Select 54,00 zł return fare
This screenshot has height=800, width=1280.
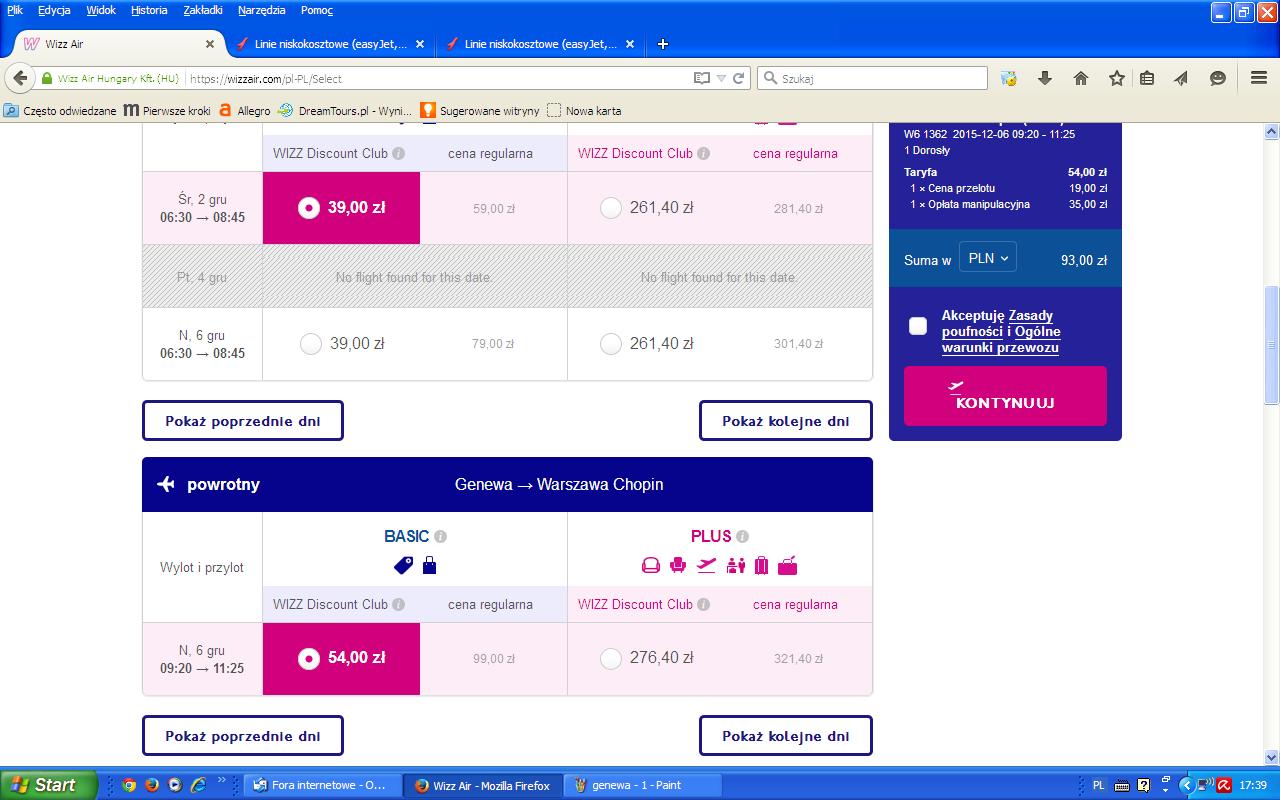coord(341,659)
